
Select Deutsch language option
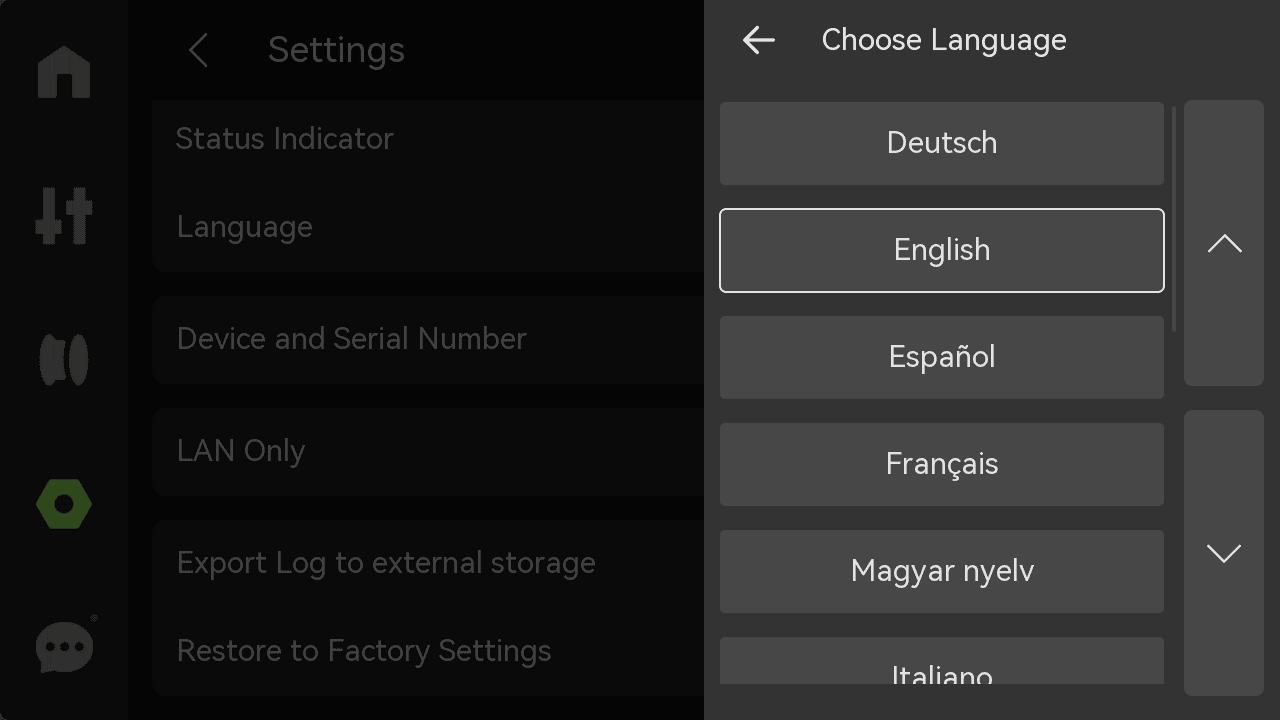[942, 143]
